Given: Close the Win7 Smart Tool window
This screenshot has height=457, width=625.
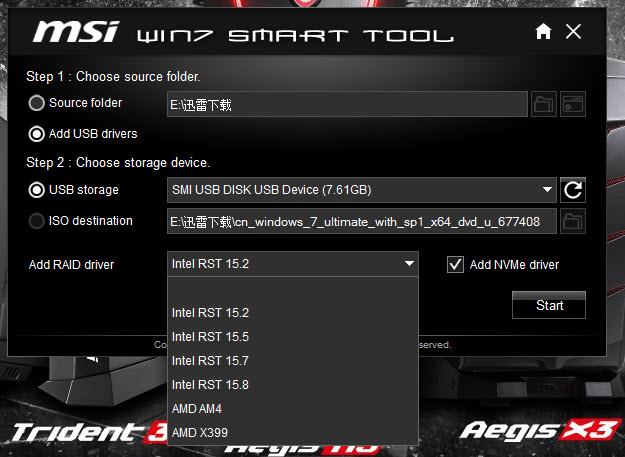Looking at the screenshot, I should click(573, 31).
